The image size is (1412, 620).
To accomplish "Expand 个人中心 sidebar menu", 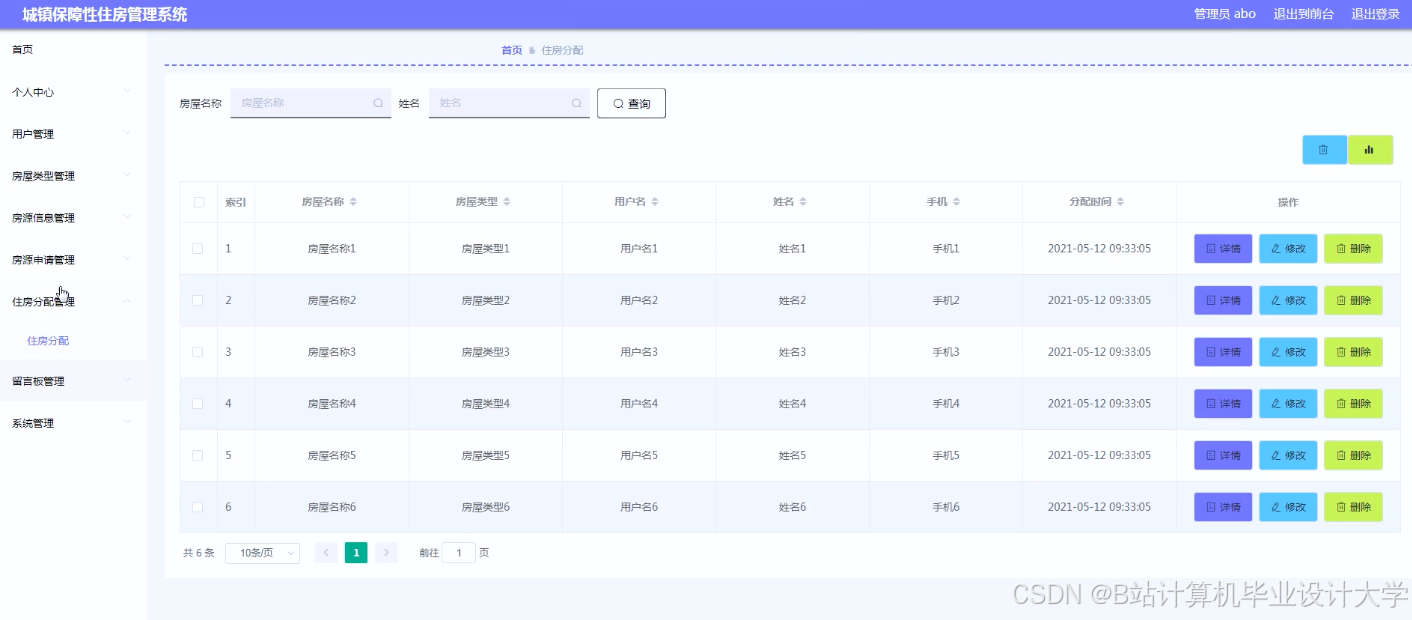I will (73, 92).
